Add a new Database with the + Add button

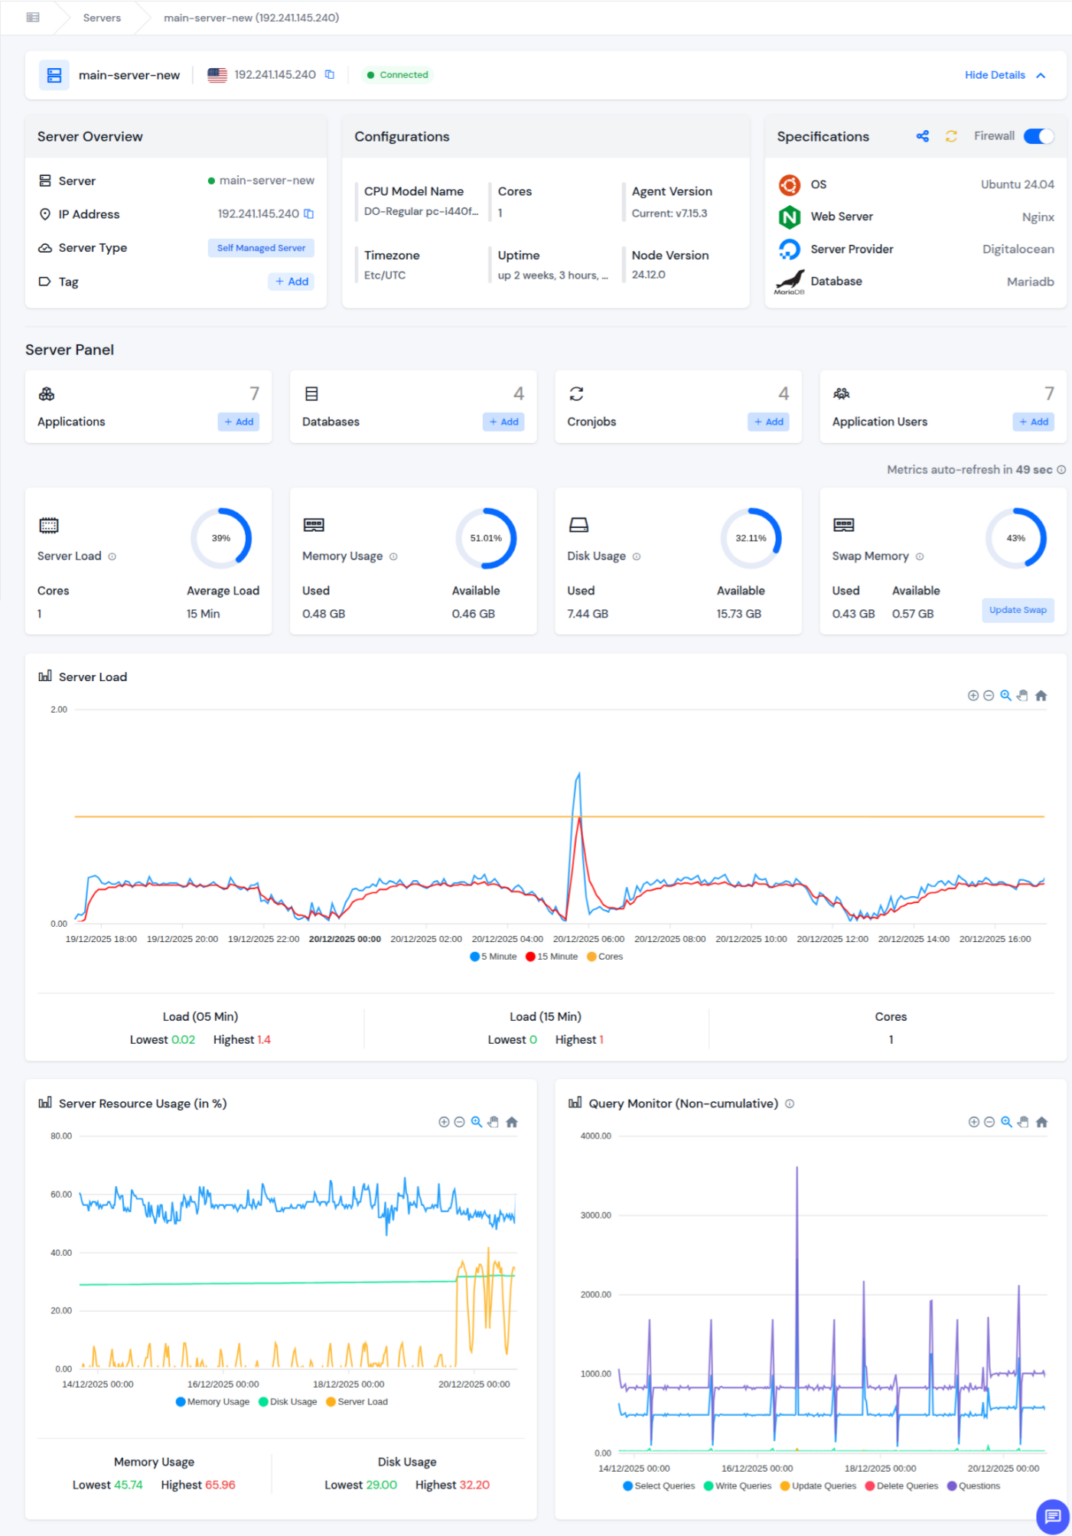pos(504,422)
